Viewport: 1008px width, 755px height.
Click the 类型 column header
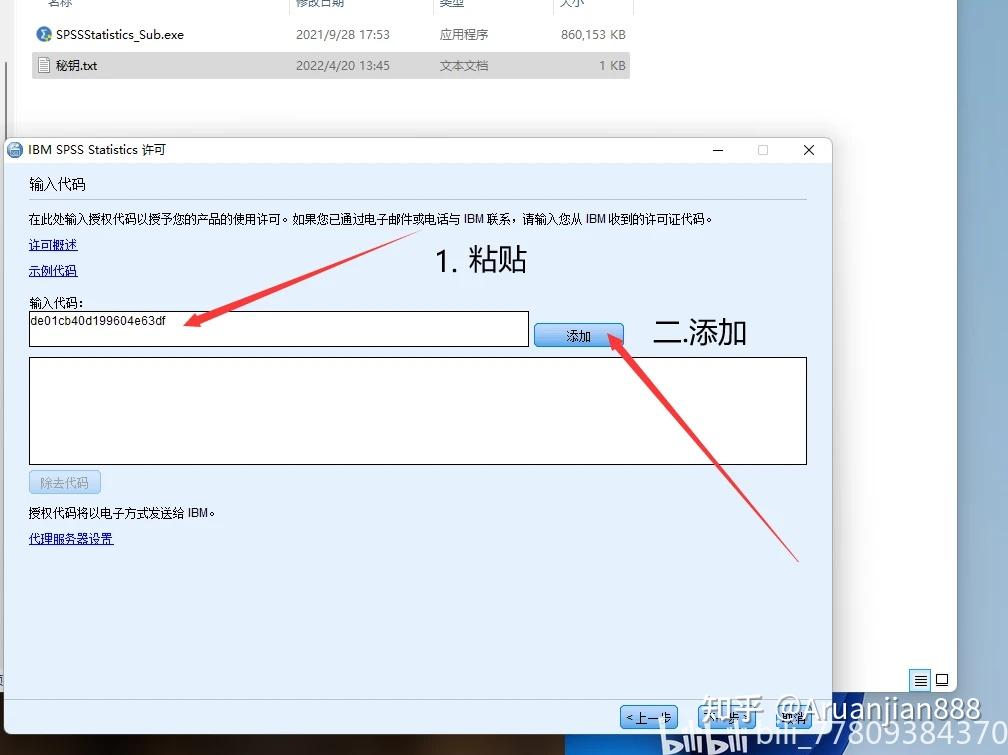pos(452,4)
